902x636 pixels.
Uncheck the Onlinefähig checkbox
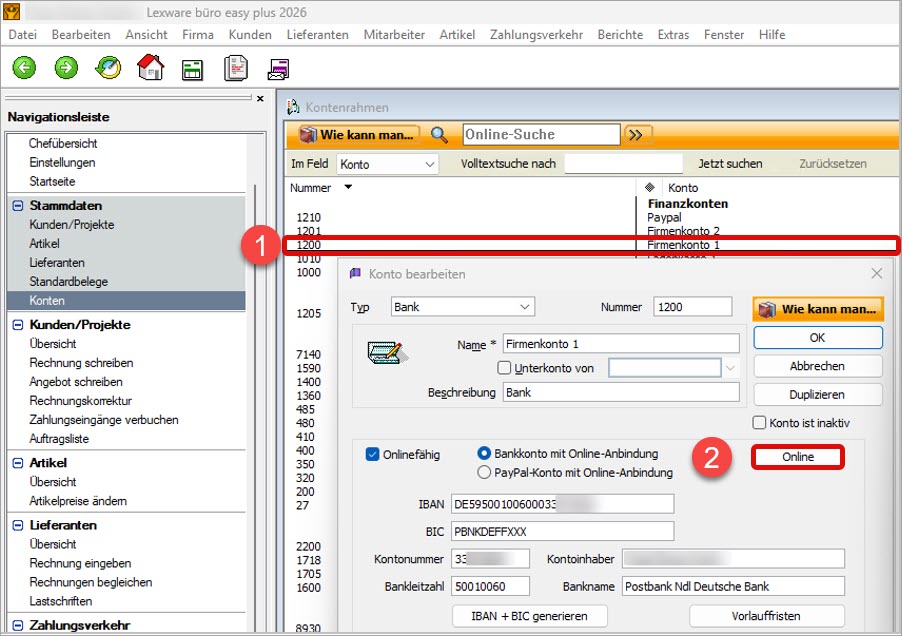click(x=373, y=454)
